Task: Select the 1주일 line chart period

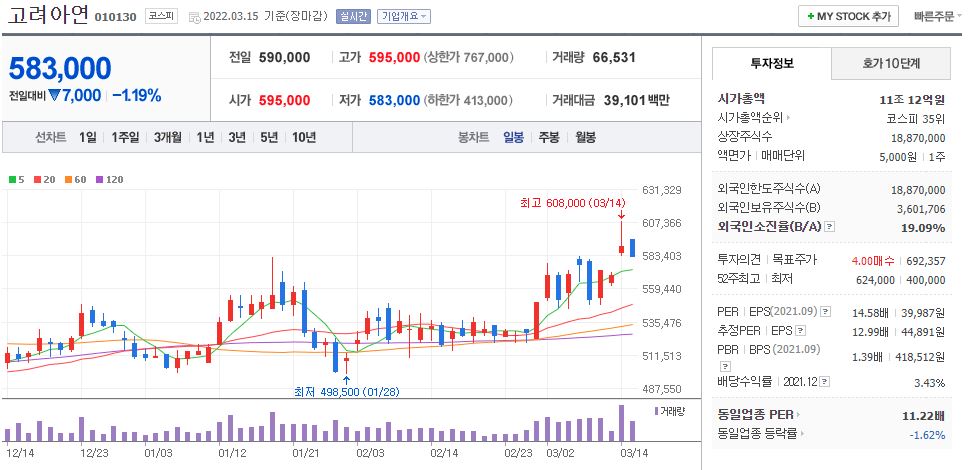Action: click(x=125, y=137)
